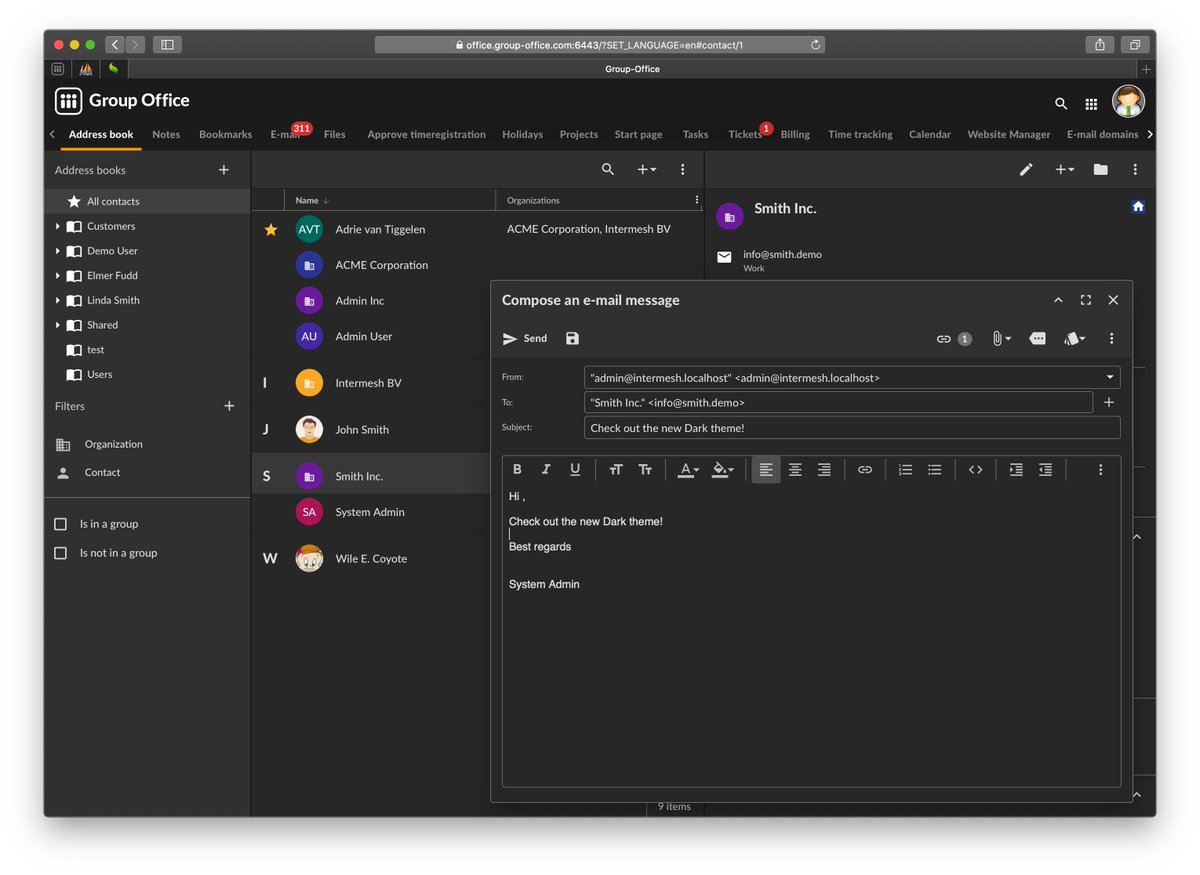The width and height of the screenshot is (1200, 875).
Task: Open column options in contact list header
Action: pos(697,200)
